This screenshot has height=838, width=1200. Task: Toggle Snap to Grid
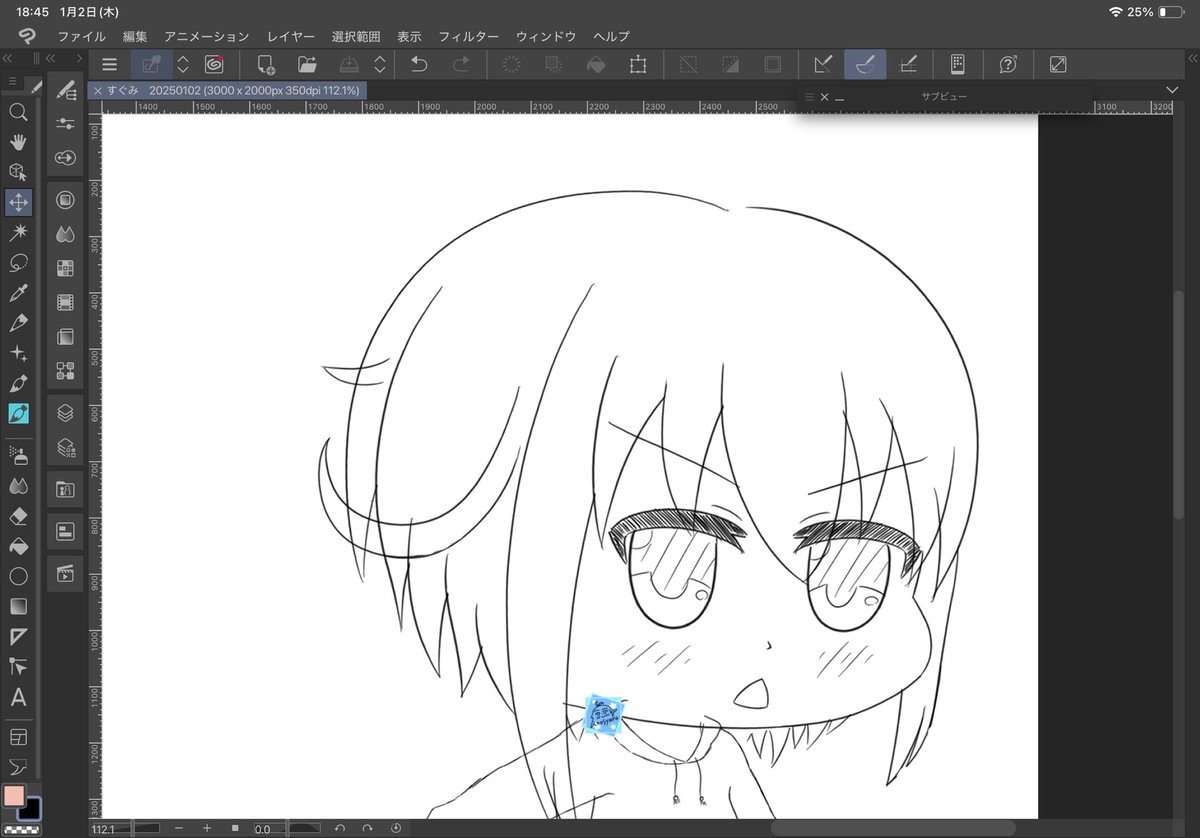click(909, 65)
